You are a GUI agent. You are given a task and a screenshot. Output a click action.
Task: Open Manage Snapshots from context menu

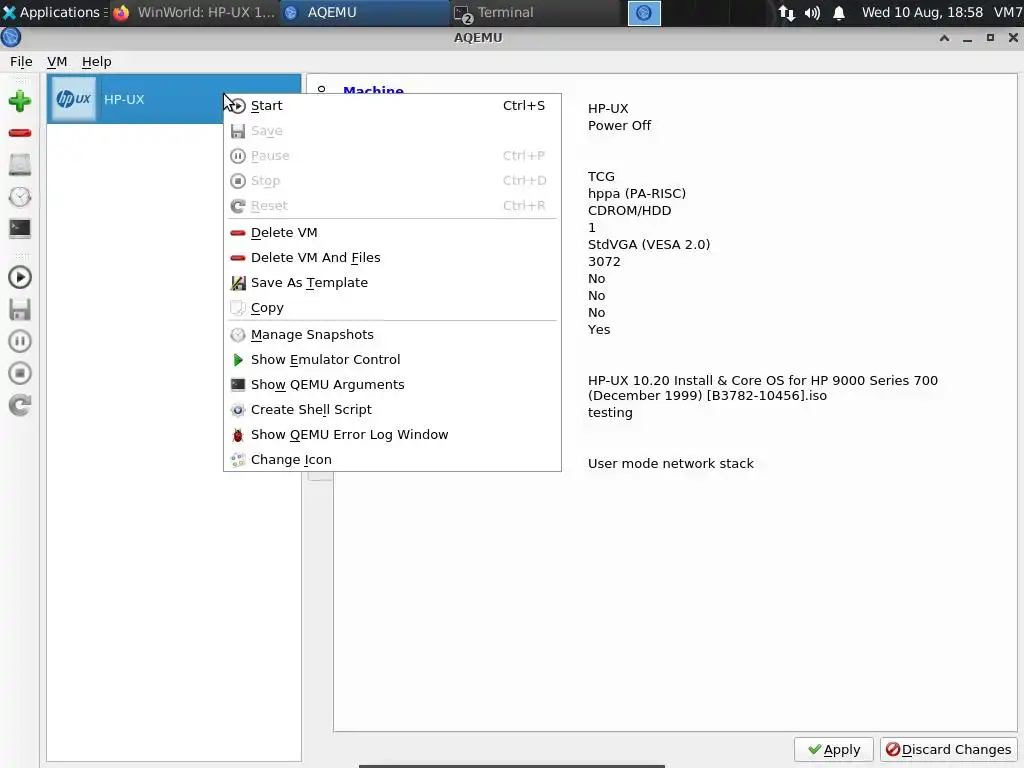392,334
